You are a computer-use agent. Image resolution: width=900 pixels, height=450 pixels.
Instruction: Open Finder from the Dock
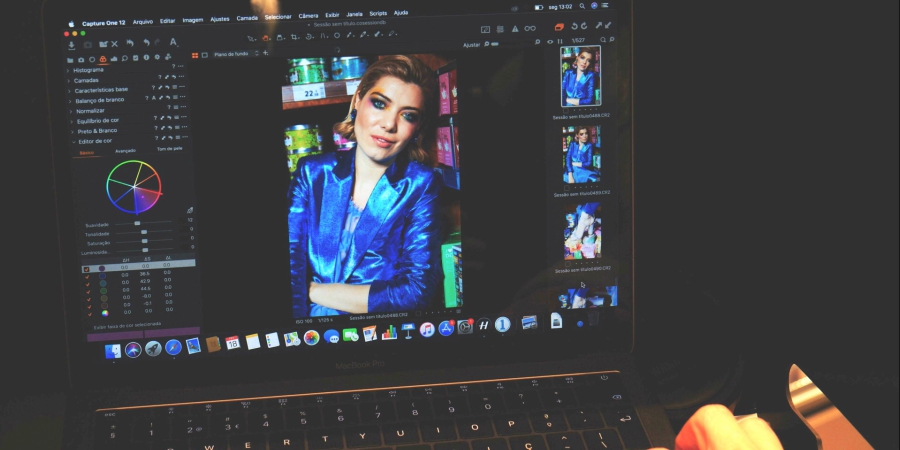tap(113, 351)
